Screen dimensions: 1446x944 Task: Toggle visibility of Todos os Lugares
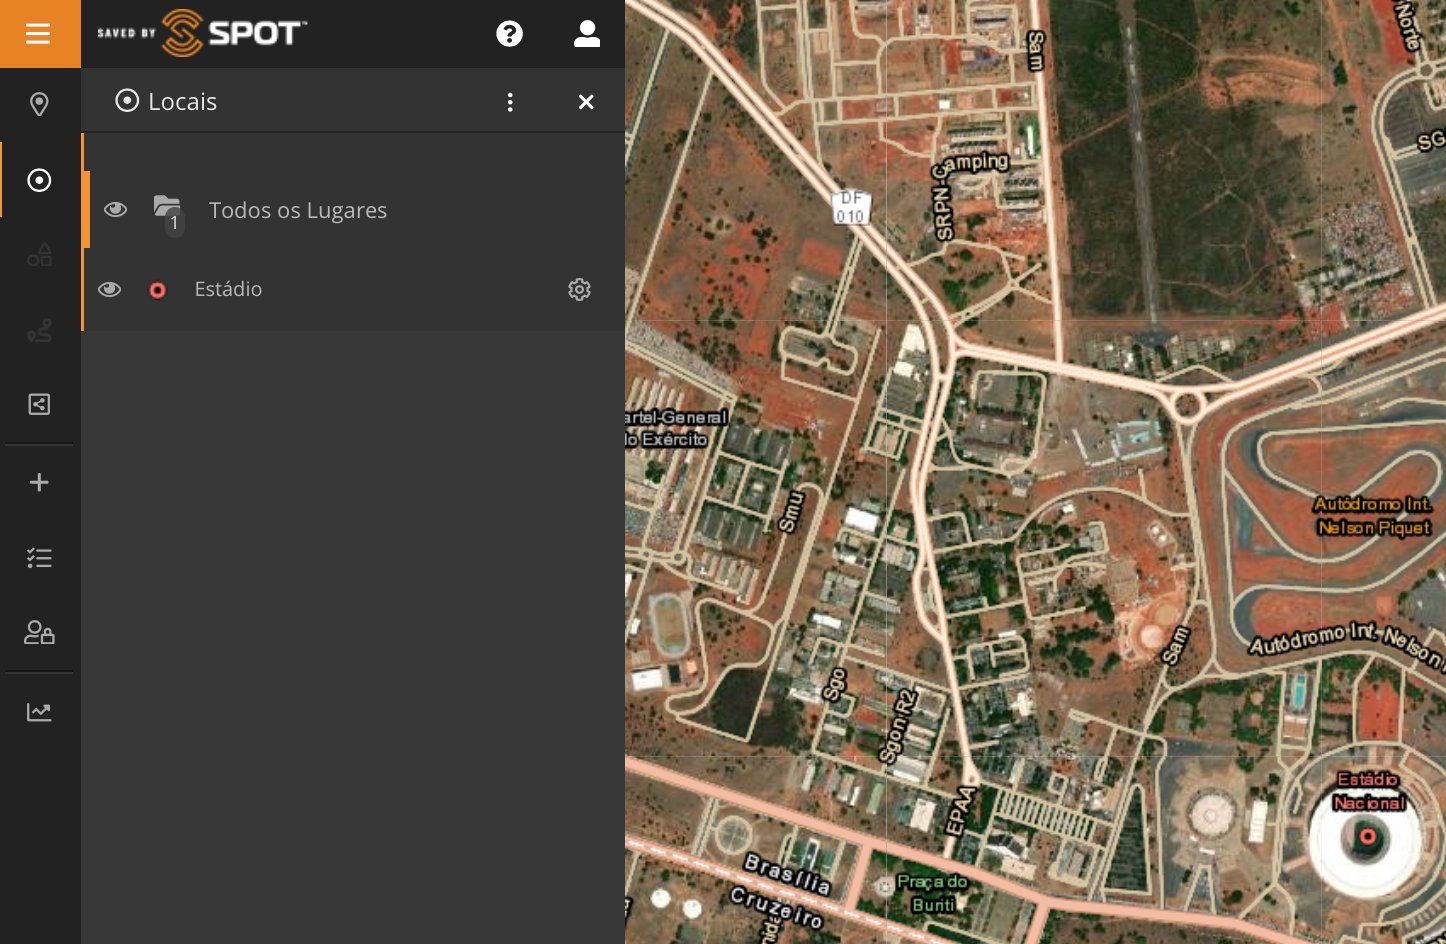(116, 210)
